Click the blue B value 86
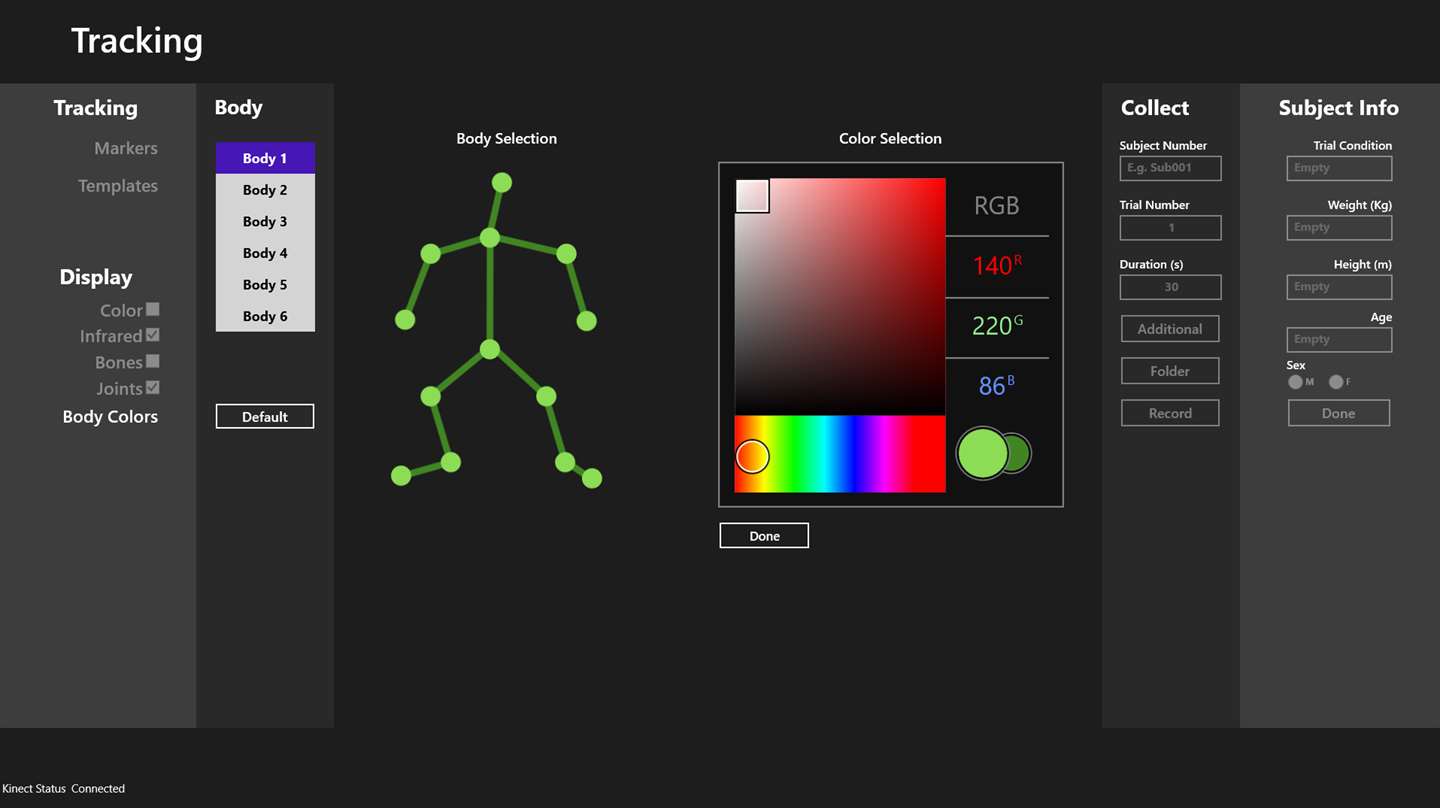Viewport: 1440px width, 808px height. [x=997, y=386]
